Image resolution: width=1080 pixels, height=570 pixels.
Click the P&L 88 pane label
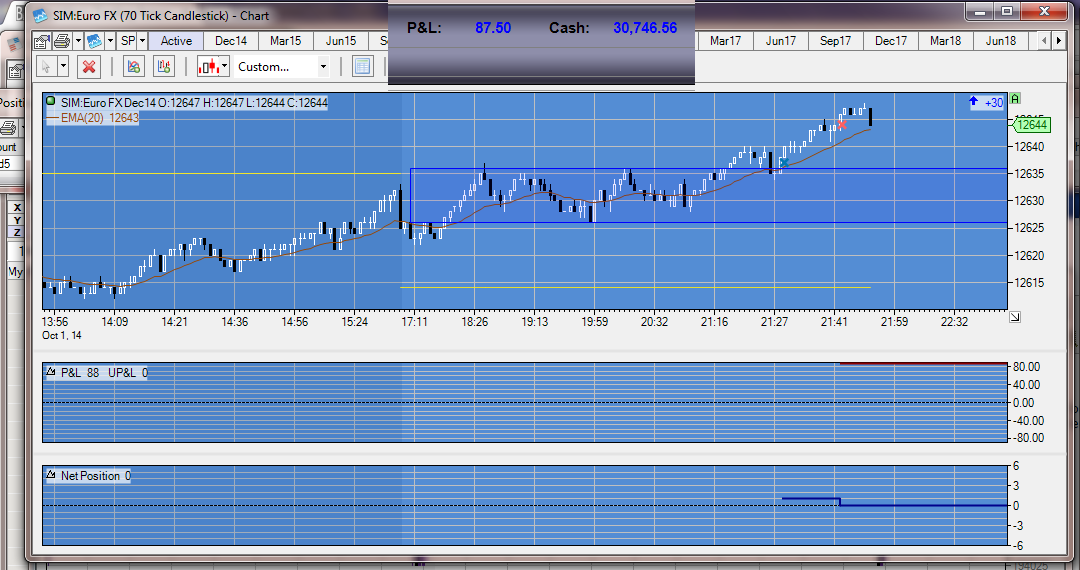(x=80, y=372)
